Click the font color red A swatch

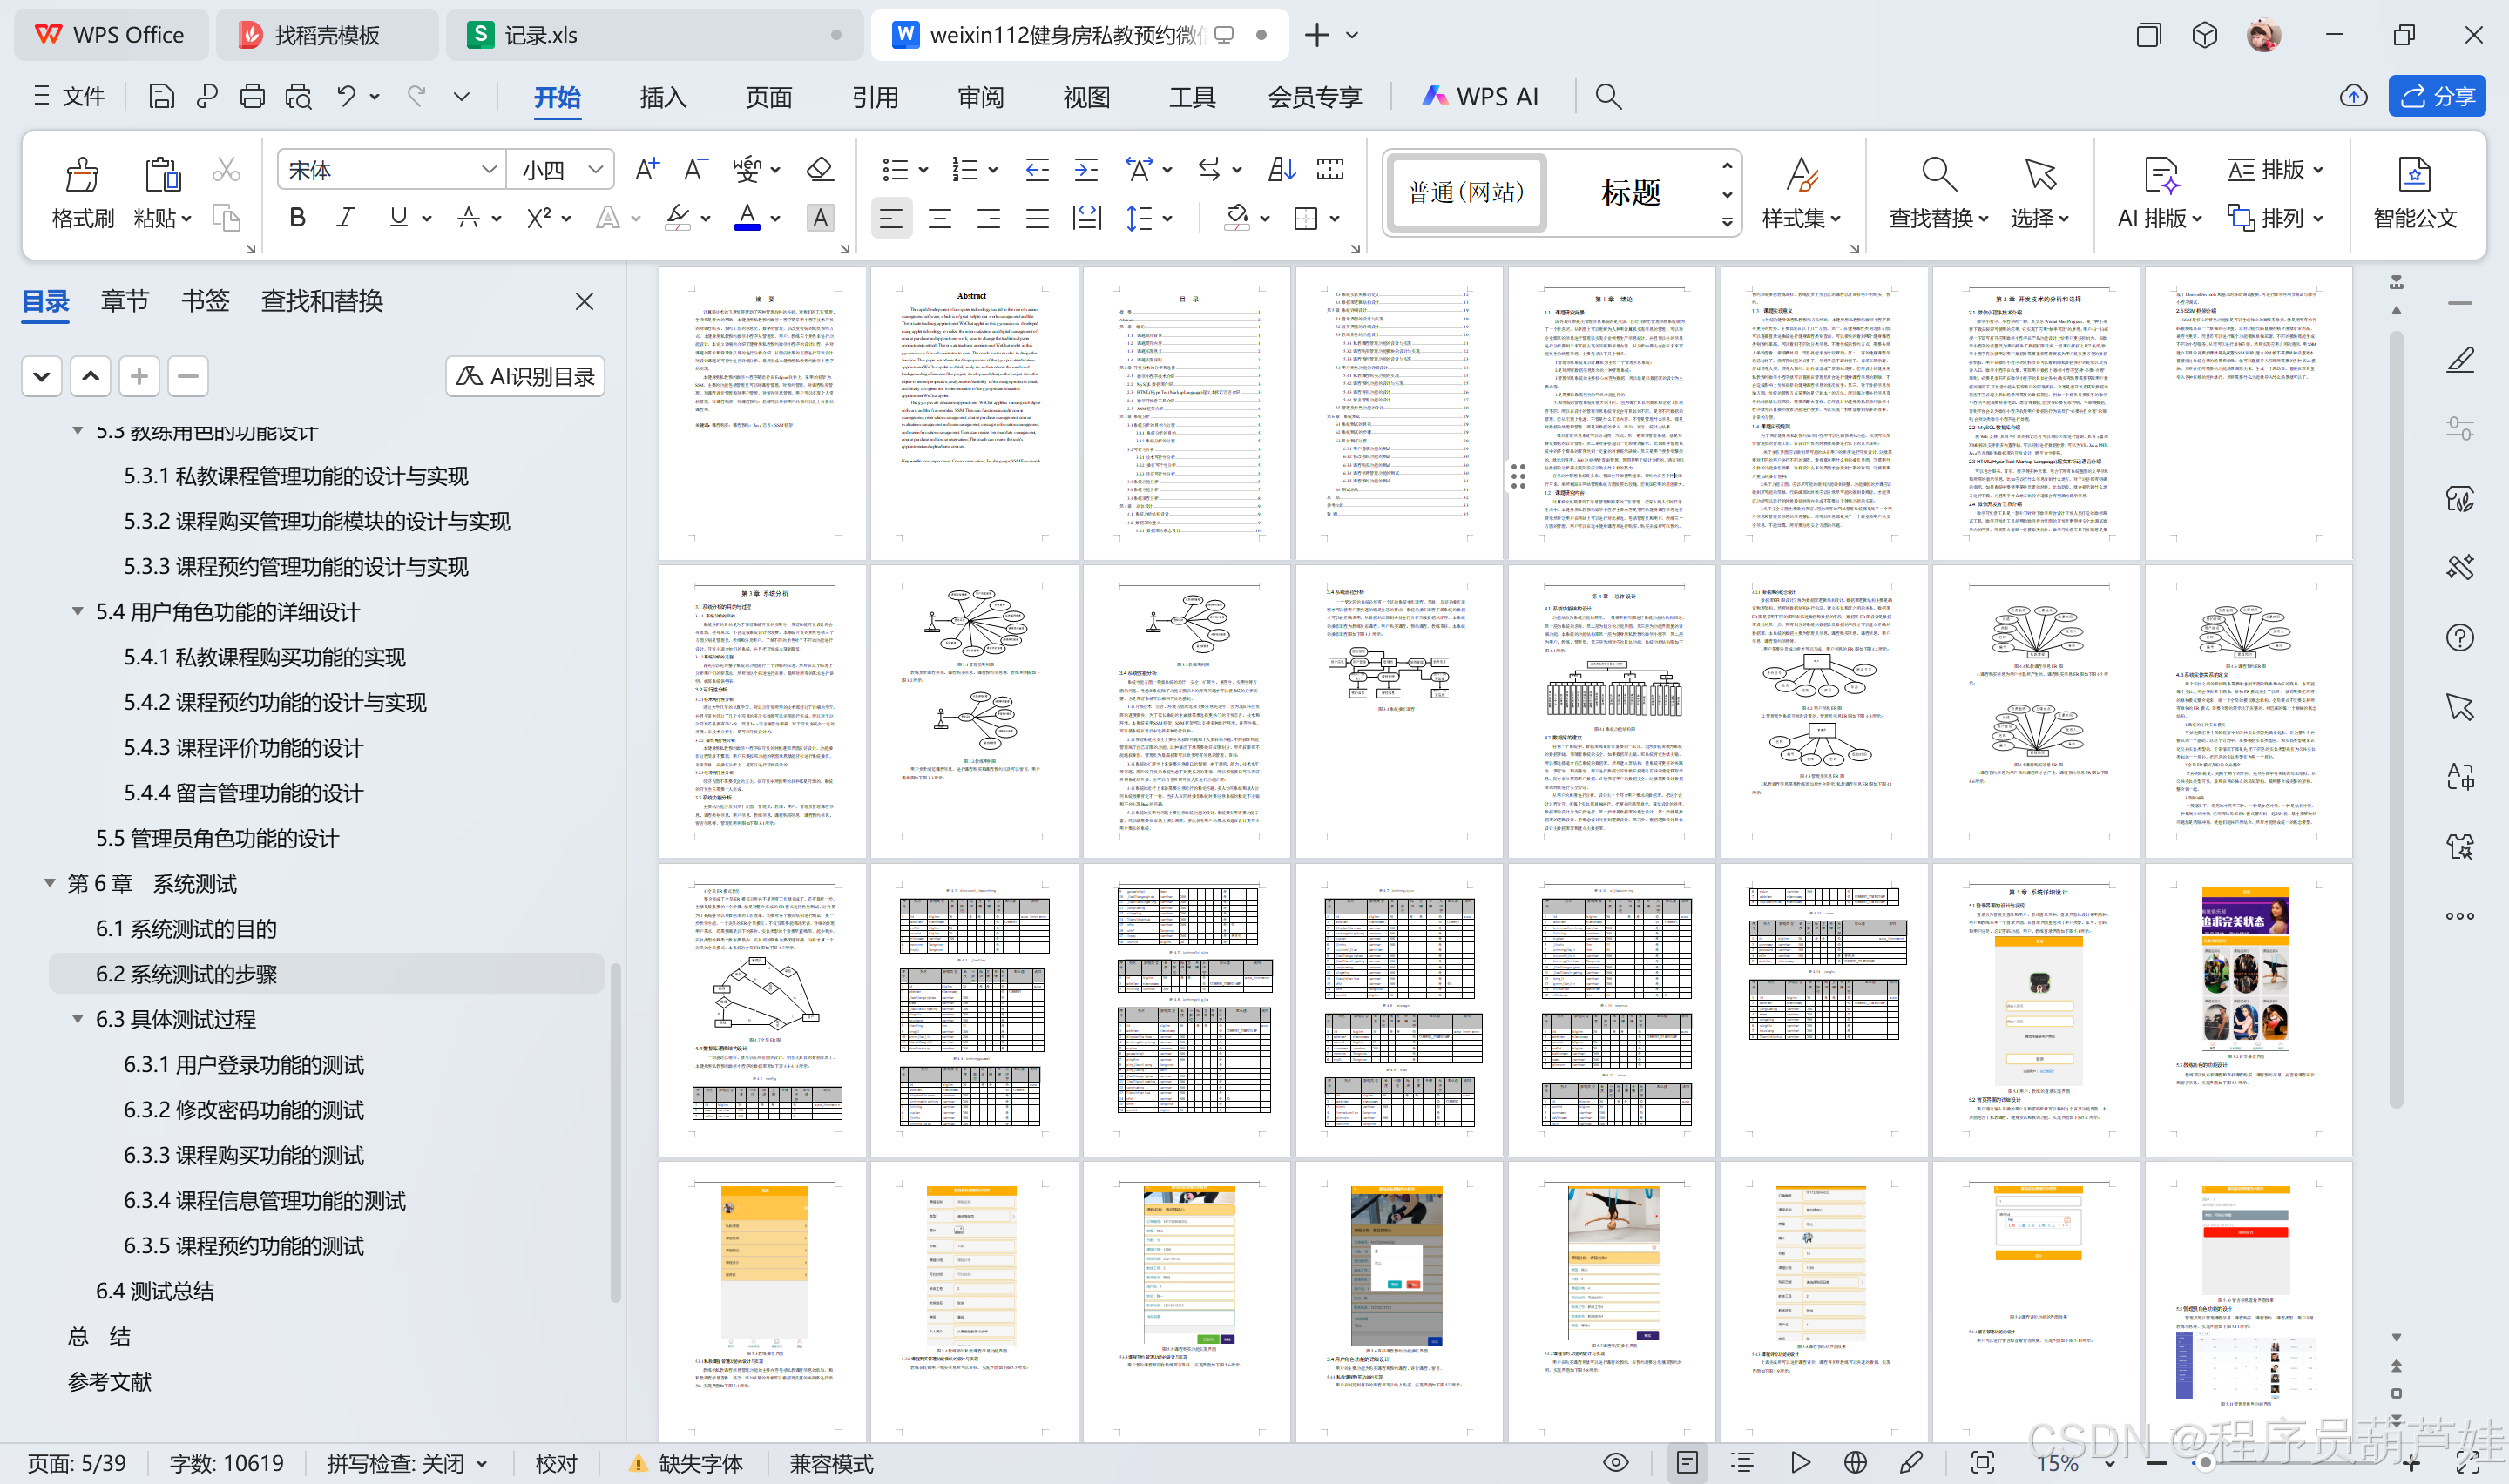click(x=747, y=218)
